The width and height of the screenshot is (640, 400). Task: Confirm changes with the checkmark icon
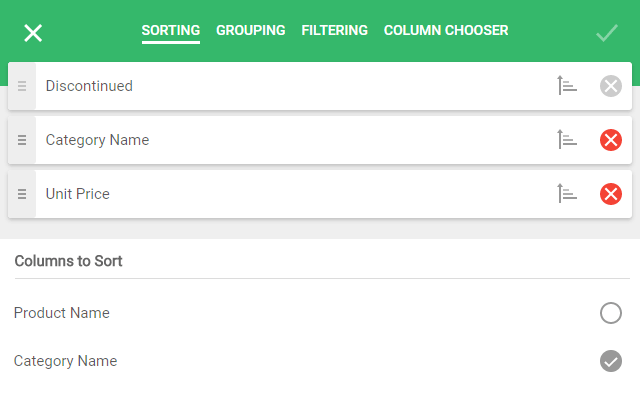607,33
